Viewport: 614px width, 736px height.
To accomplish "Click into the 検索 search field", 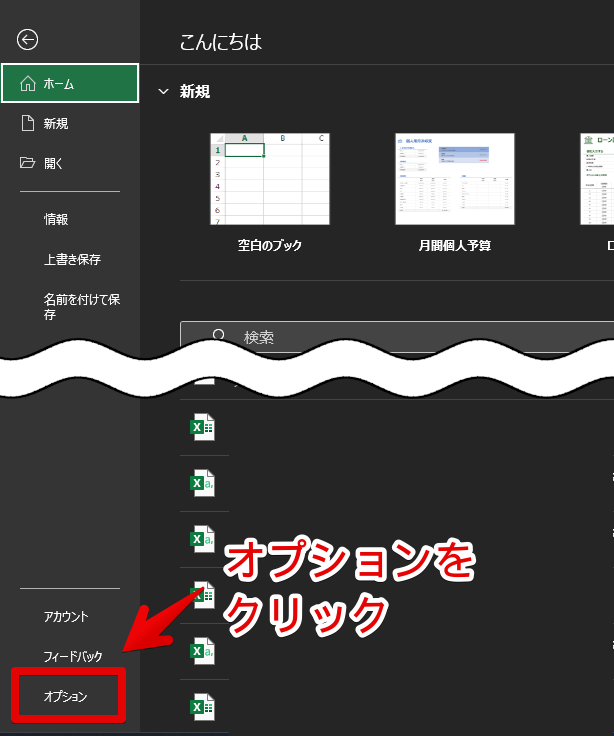I will (397, 337).
